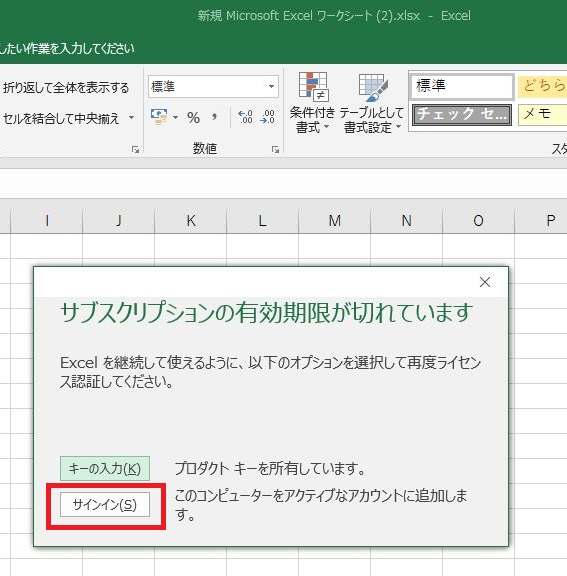Toggle wrap text (折り返して全体を表示する)
Image resolution: width=567 pixels, height=576 pixels.
pos(66,87)
